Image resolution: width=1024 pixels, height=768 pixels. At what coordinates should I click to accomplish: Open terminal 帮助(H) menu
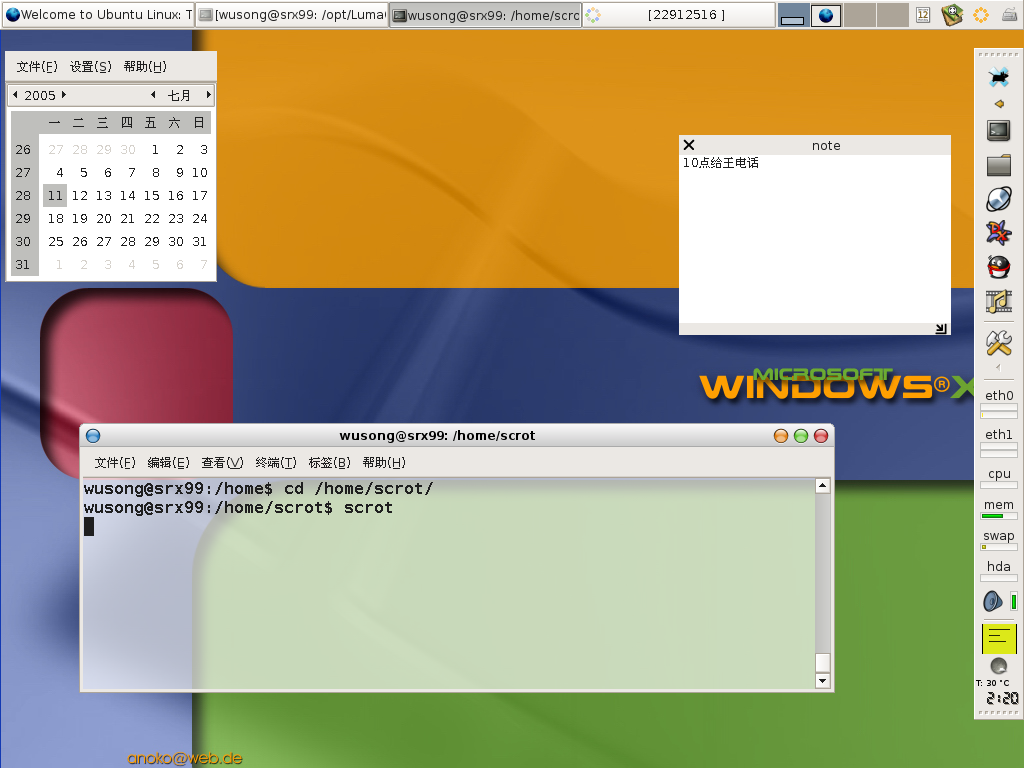click(384, 463)
